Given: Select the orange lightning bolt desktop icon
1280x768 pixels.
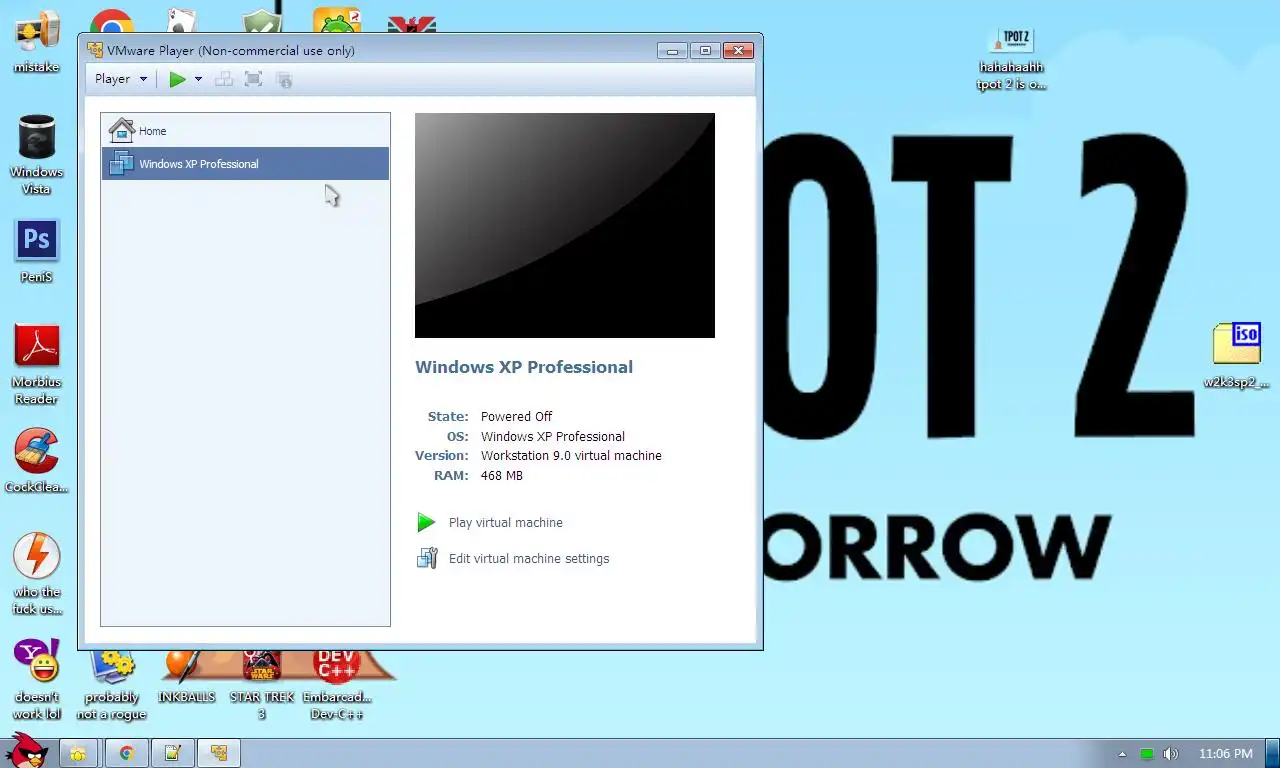Looking at the screenshot, I should 37,573.
